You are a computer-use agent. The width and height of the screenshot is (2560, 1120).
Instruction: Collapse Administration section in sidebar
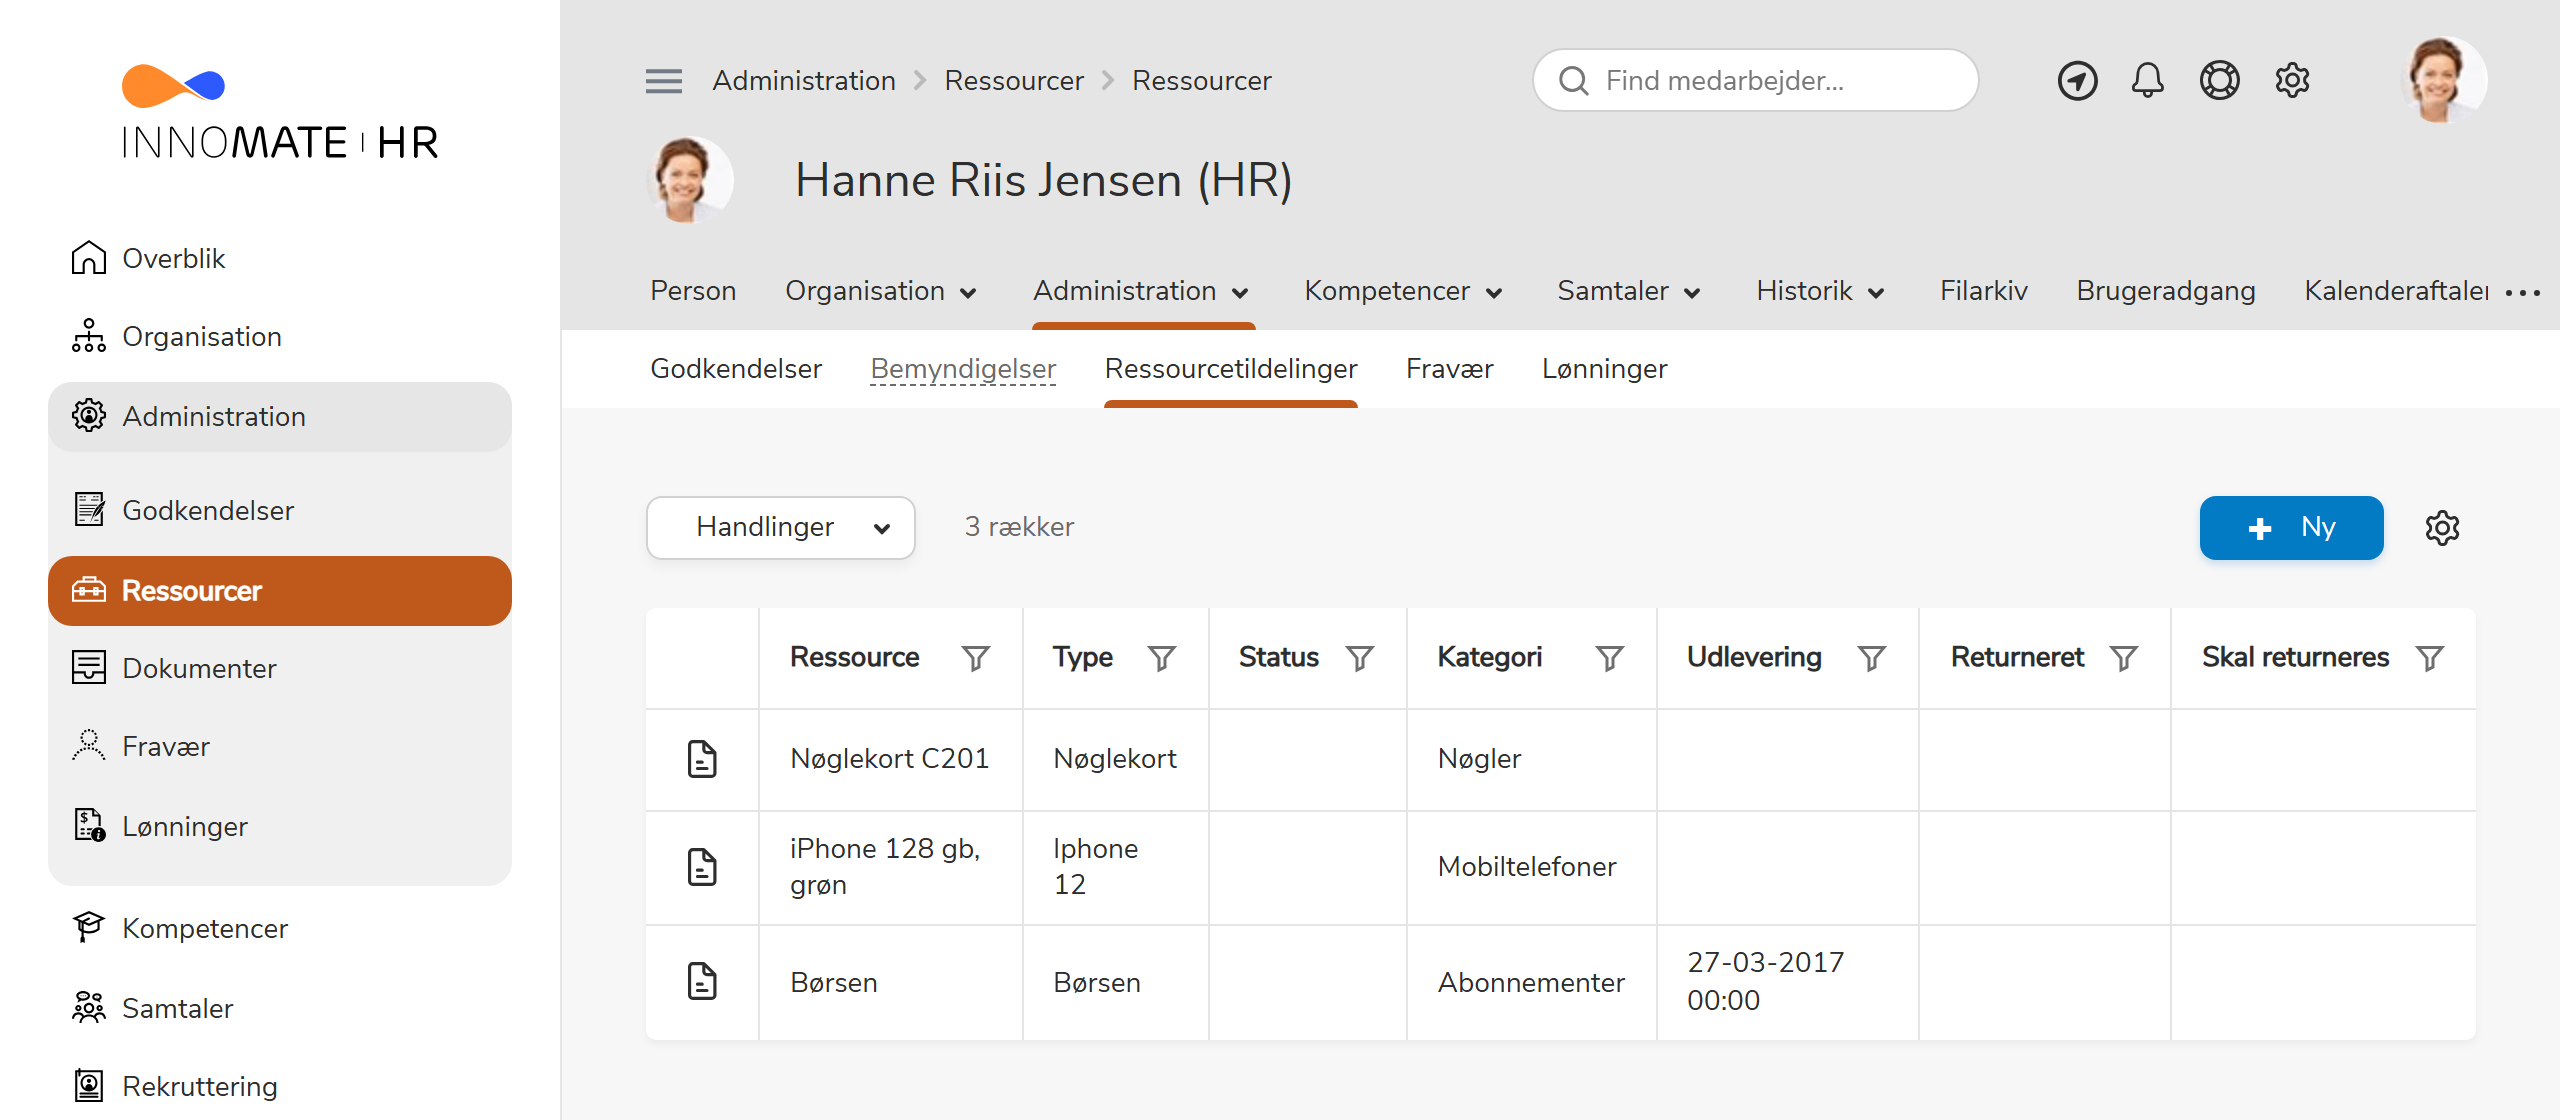[x=280, y=416]
